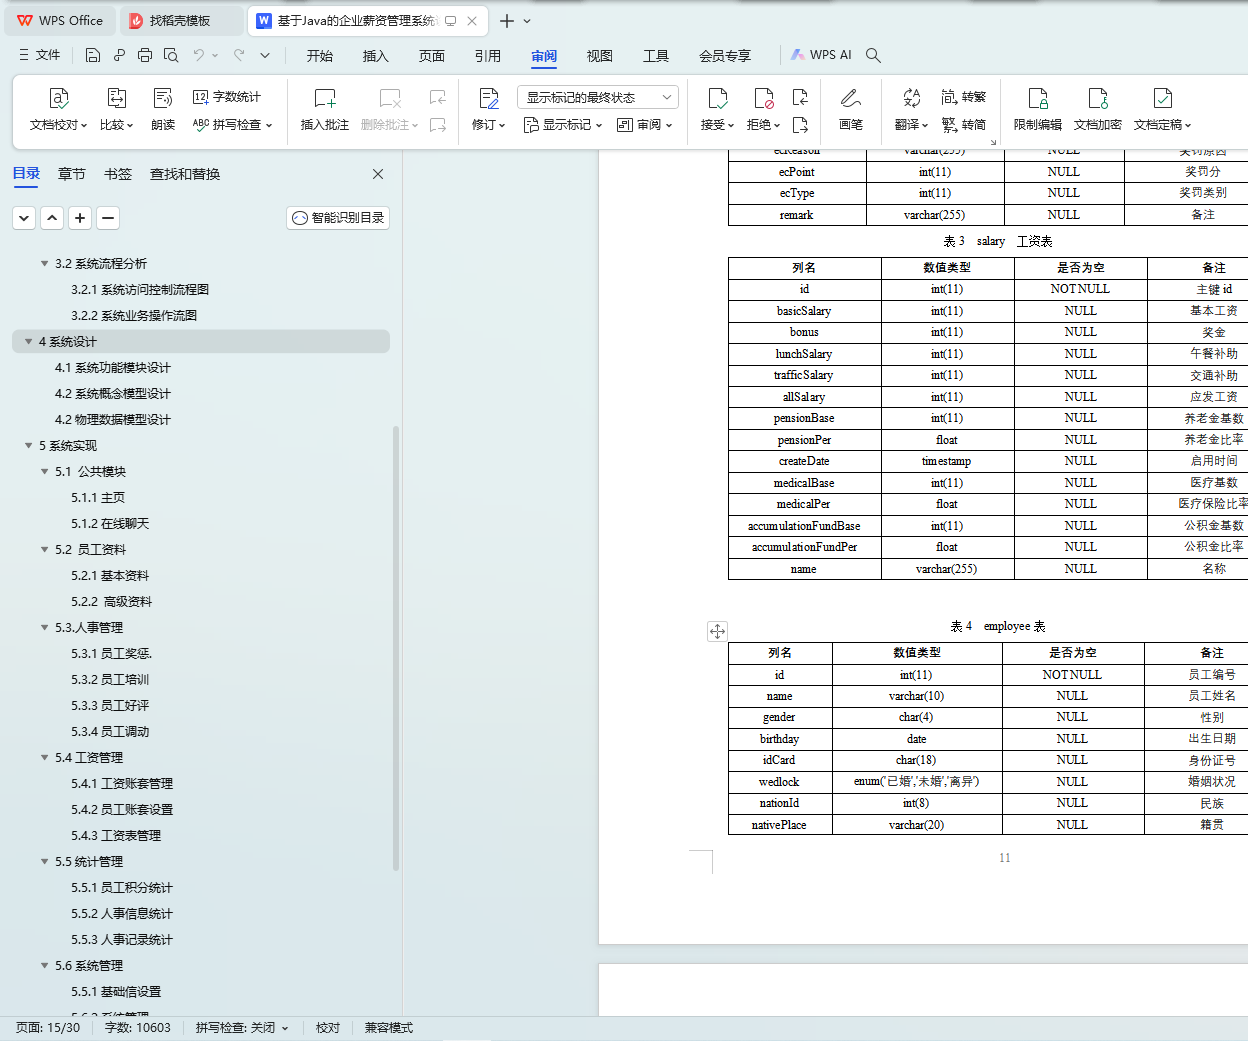The width and height of the screenshot is (1248, 1041).
Task: Collapse the 3.2 系统流程分析 outline node
Action: 44,264
